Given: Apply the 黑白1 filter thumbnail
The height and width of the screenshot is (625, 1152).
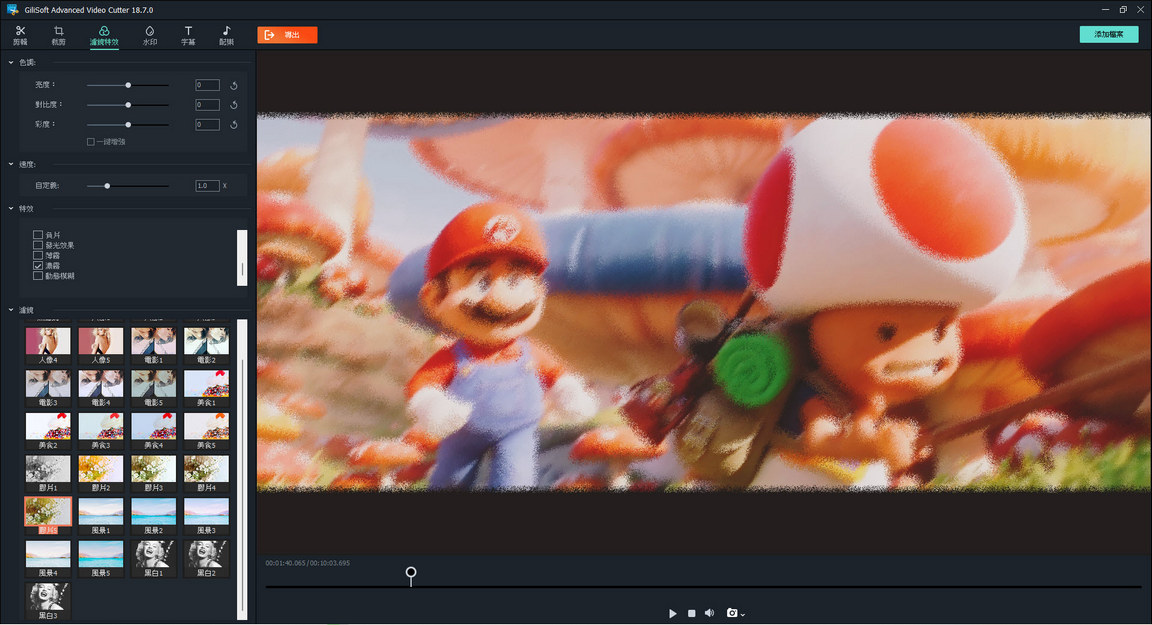Looking at the screenshot, I should click(154, 558).
